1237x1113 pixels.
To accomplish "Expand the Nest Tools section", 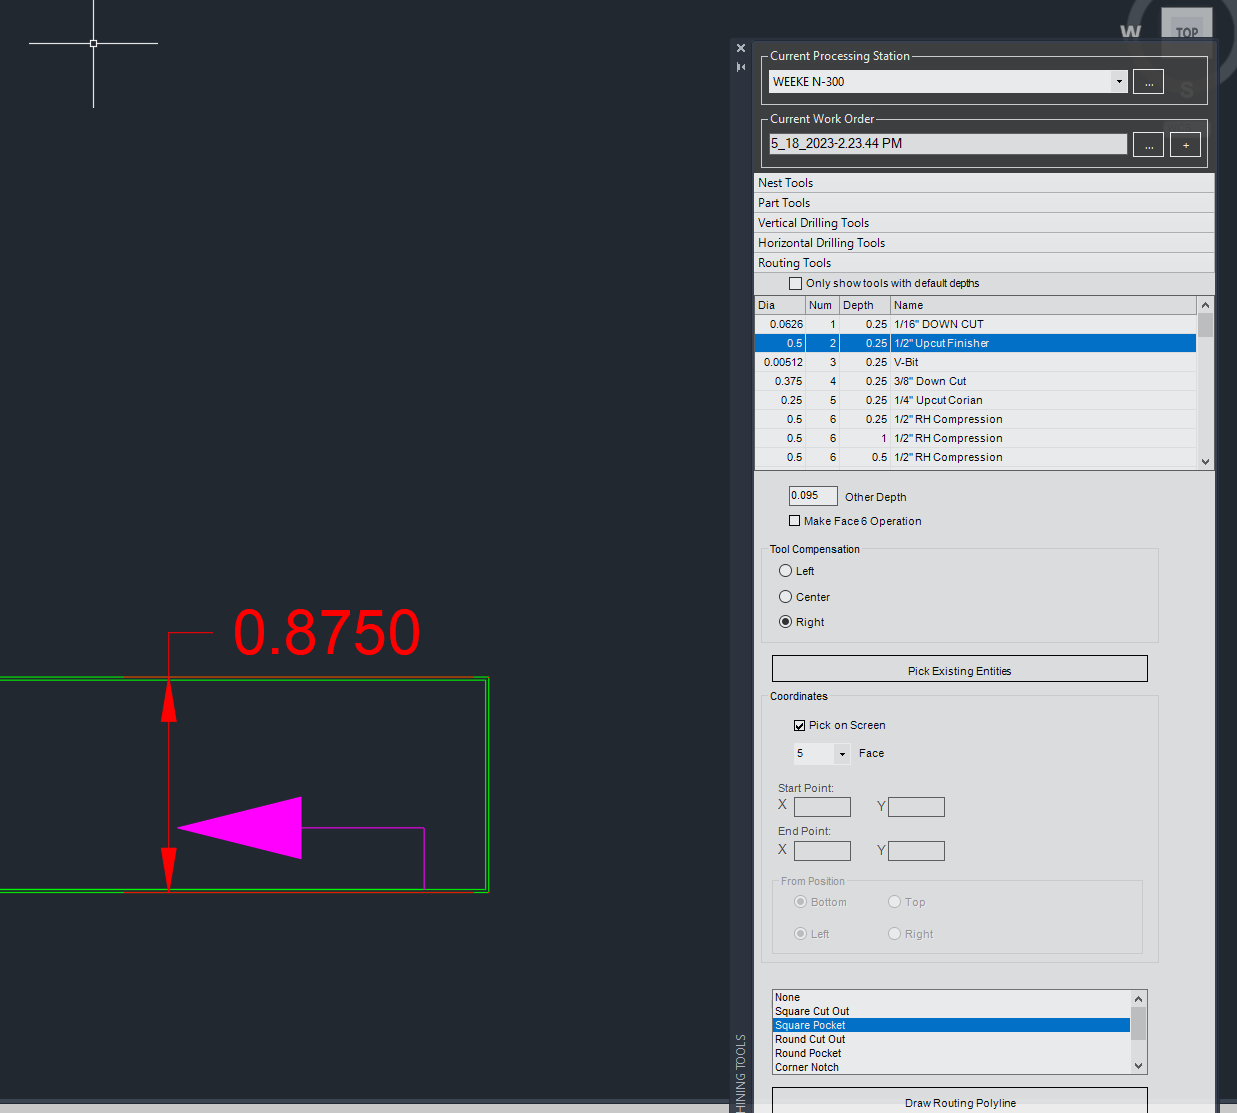I will (984, 183).
